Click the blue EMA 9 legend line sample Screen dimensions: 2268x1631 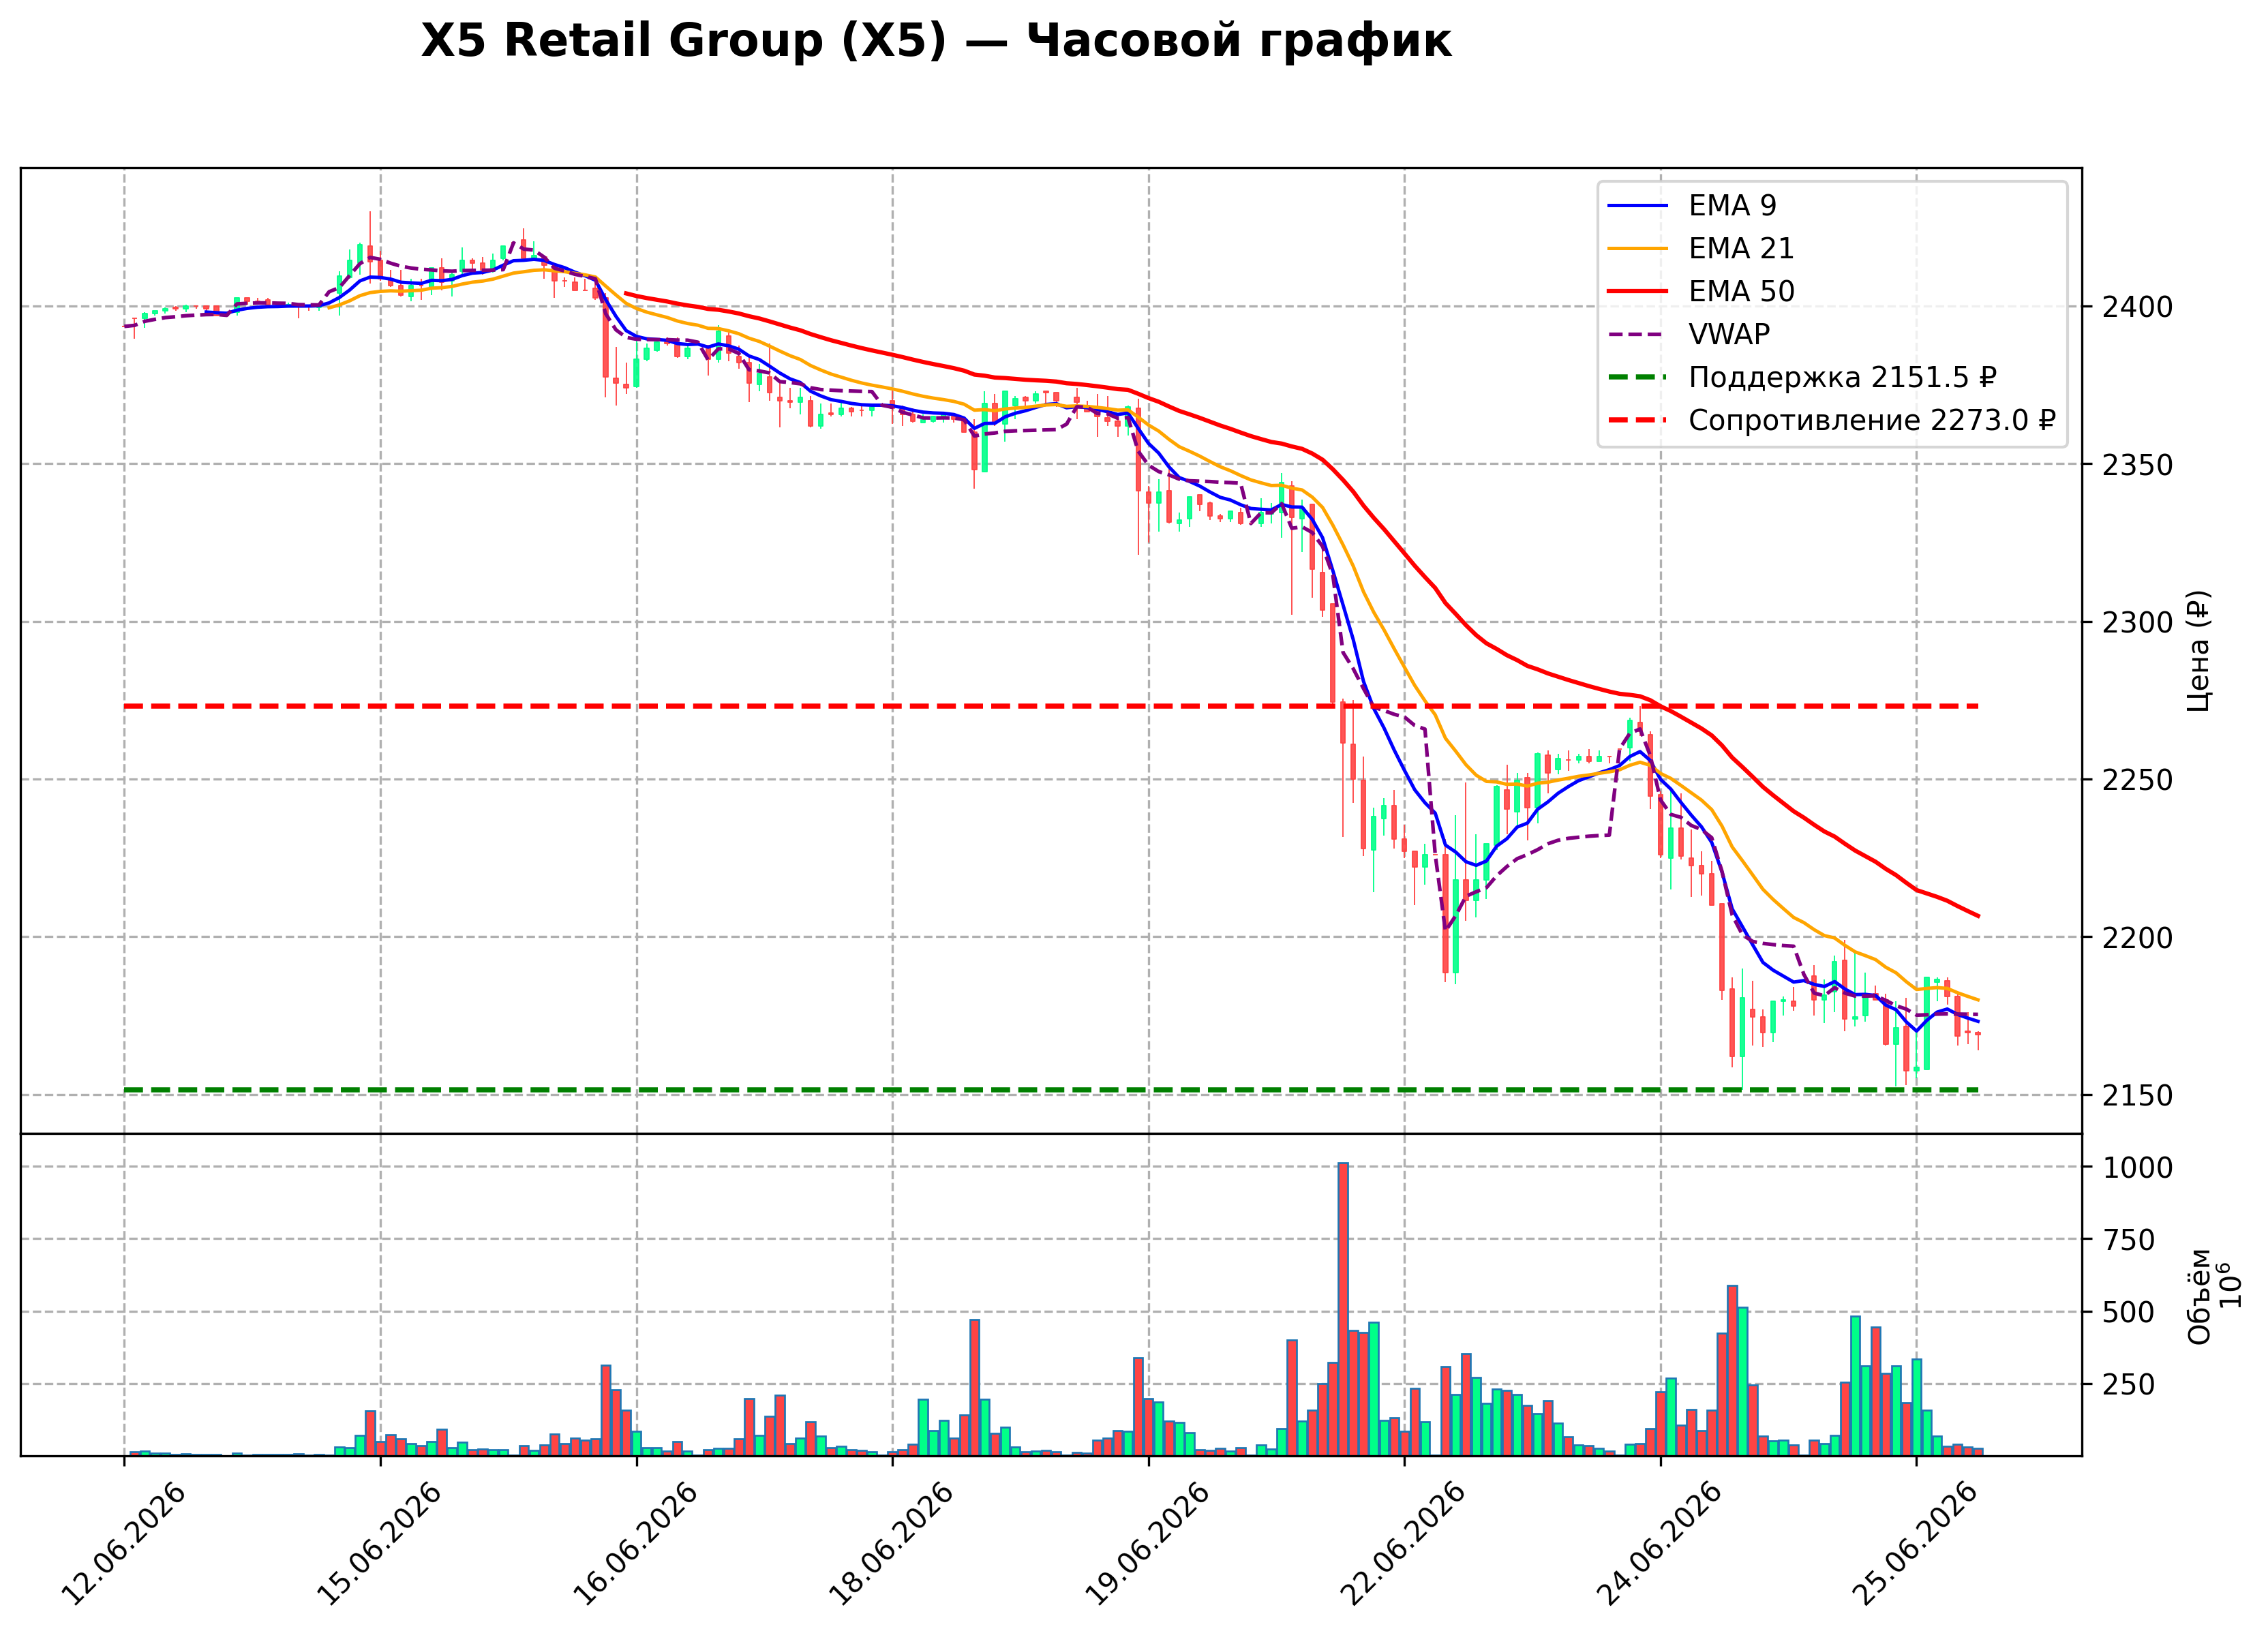(1637, 205)
